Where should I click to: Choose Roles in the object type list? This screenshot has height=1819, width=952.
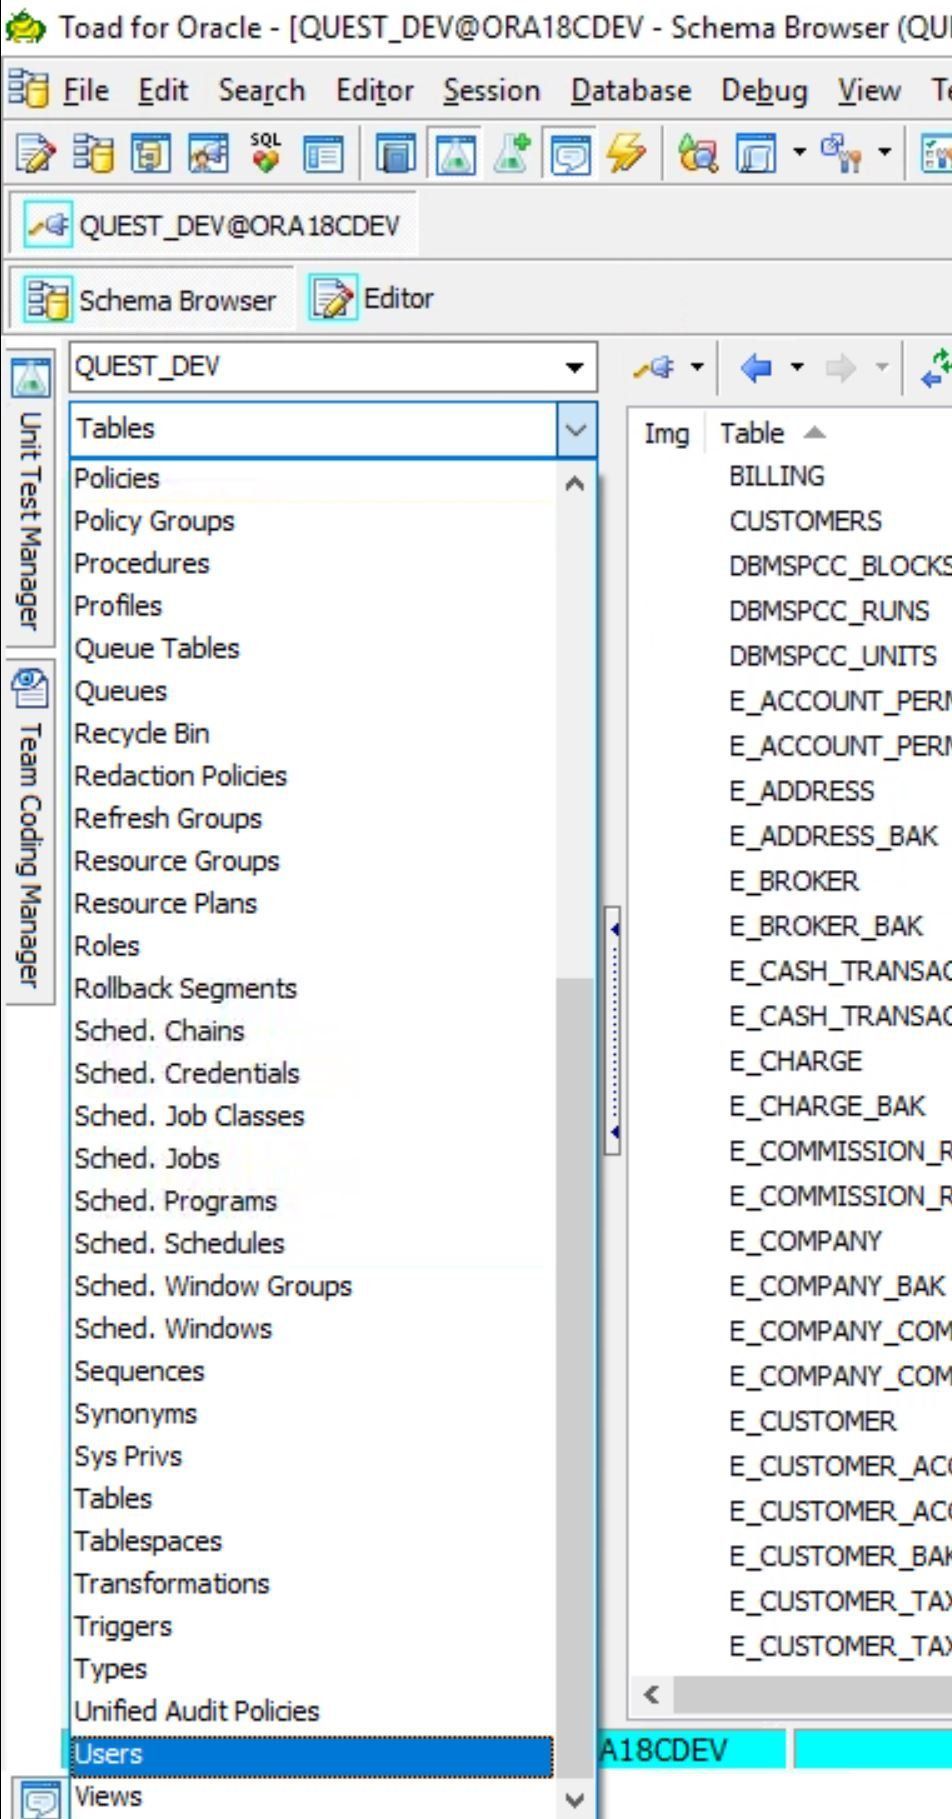[312, 946]
